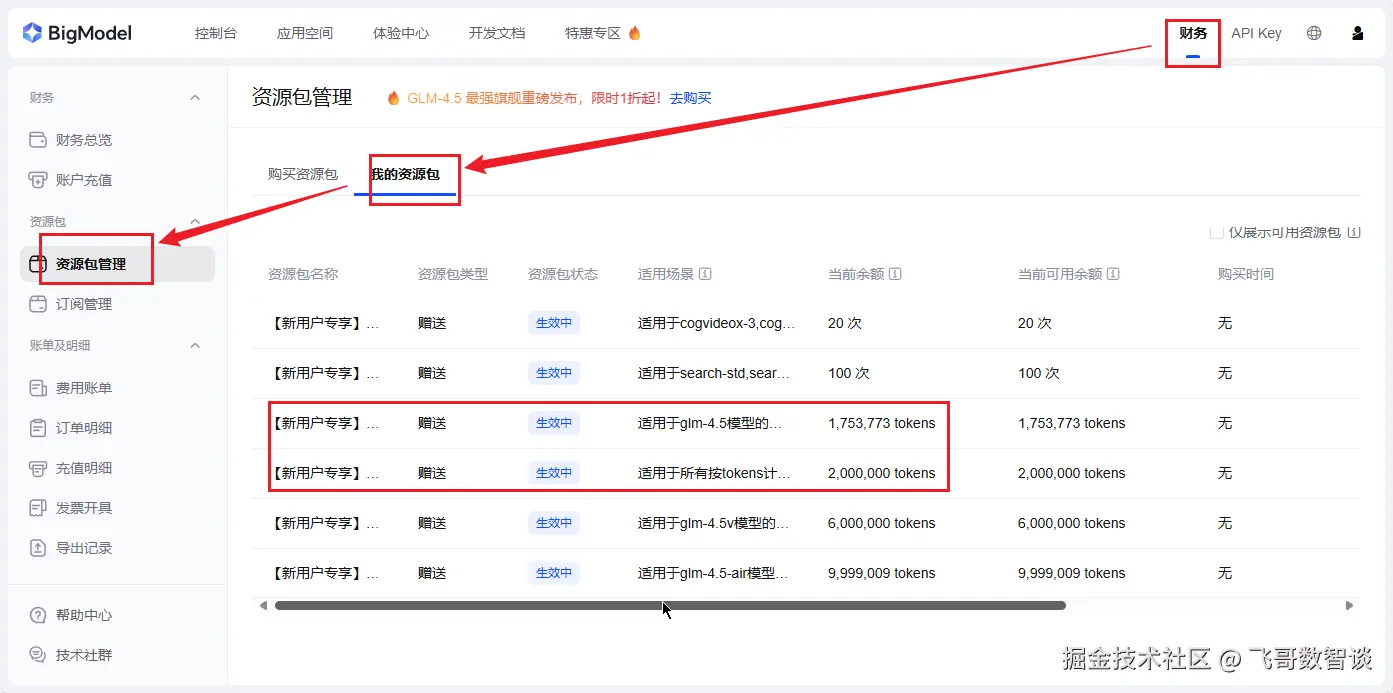Click the 发票开具 sidebar icon
The height and width of the screenshot is (693, 1393).
coord(38,508)
